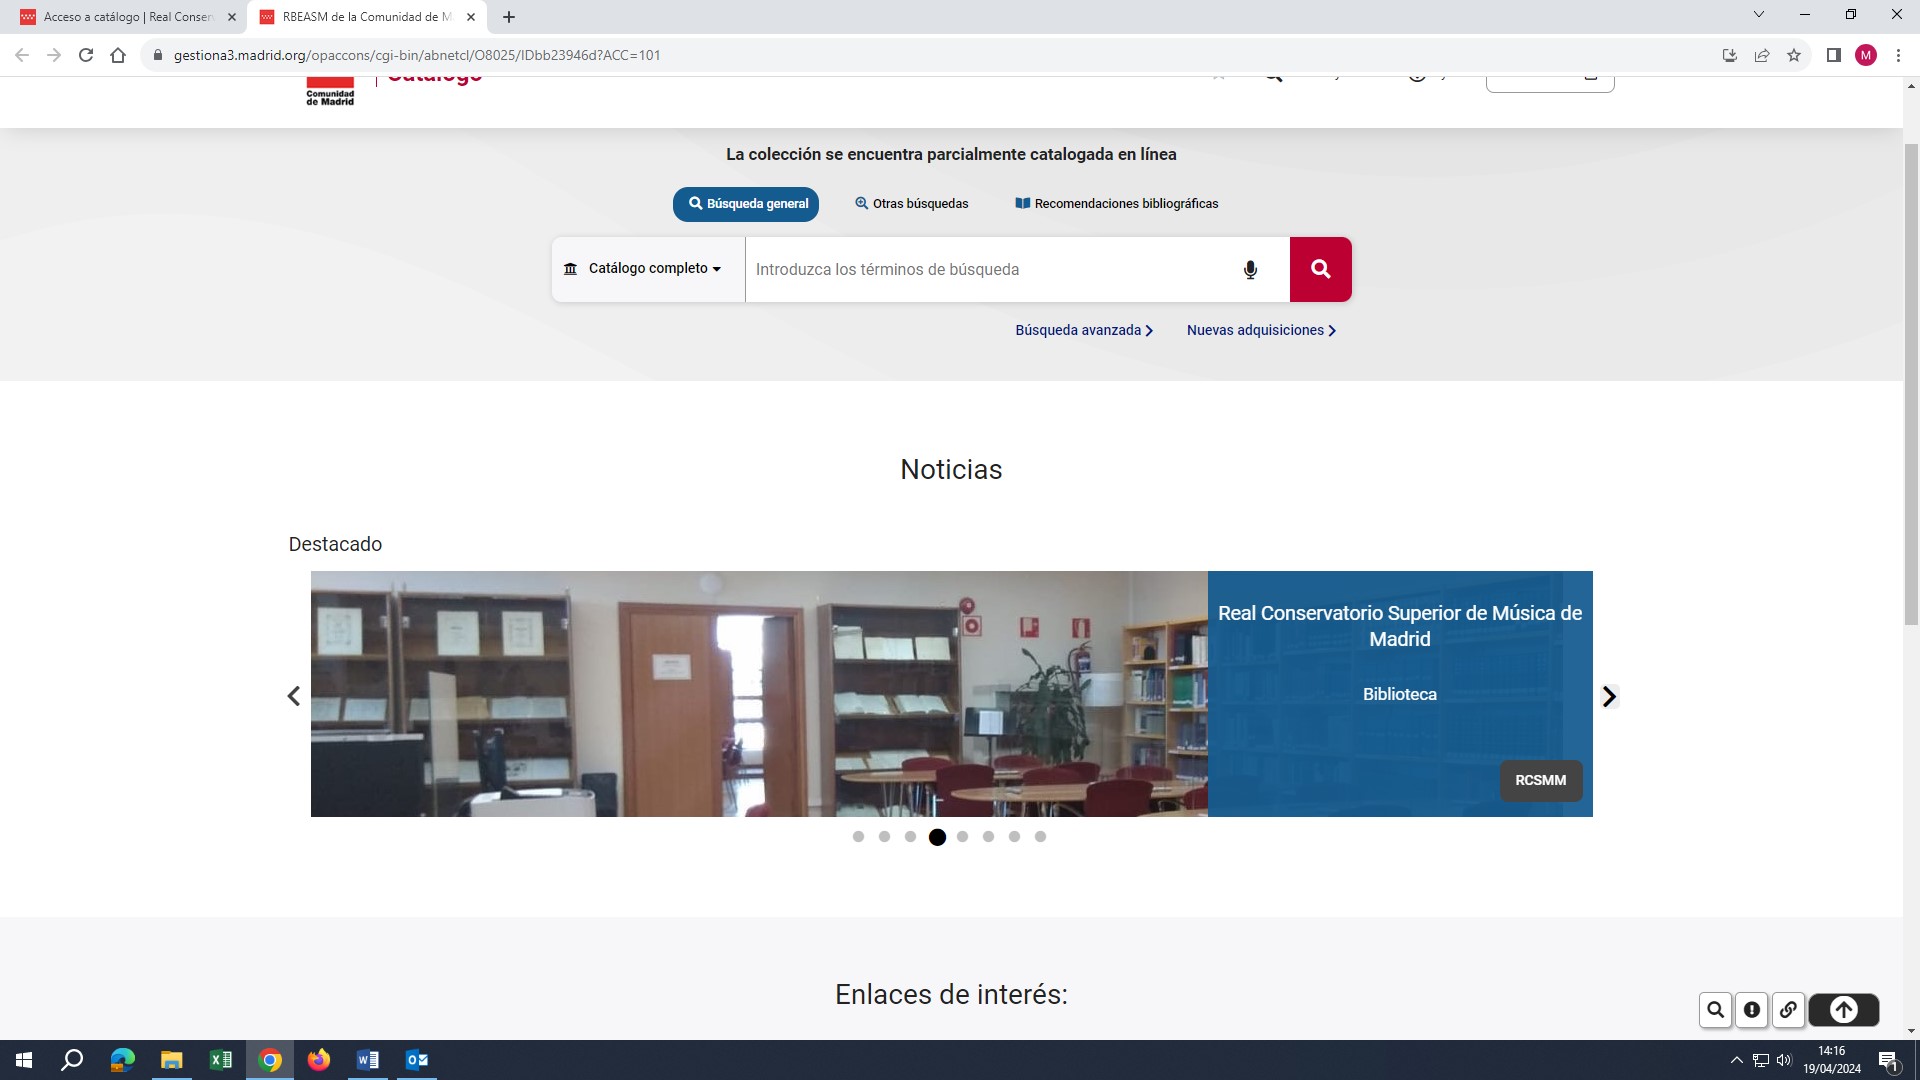1920x1080 pixels.
Task: Open the Catálogo completo dropdown
Action: (x=646, y=268)
